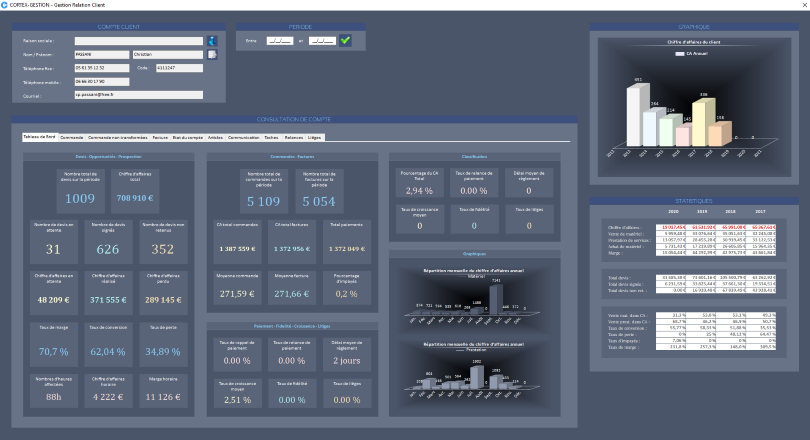Click the total revenue value 708 910 €
810x440 pixels.
coord(135,198)
